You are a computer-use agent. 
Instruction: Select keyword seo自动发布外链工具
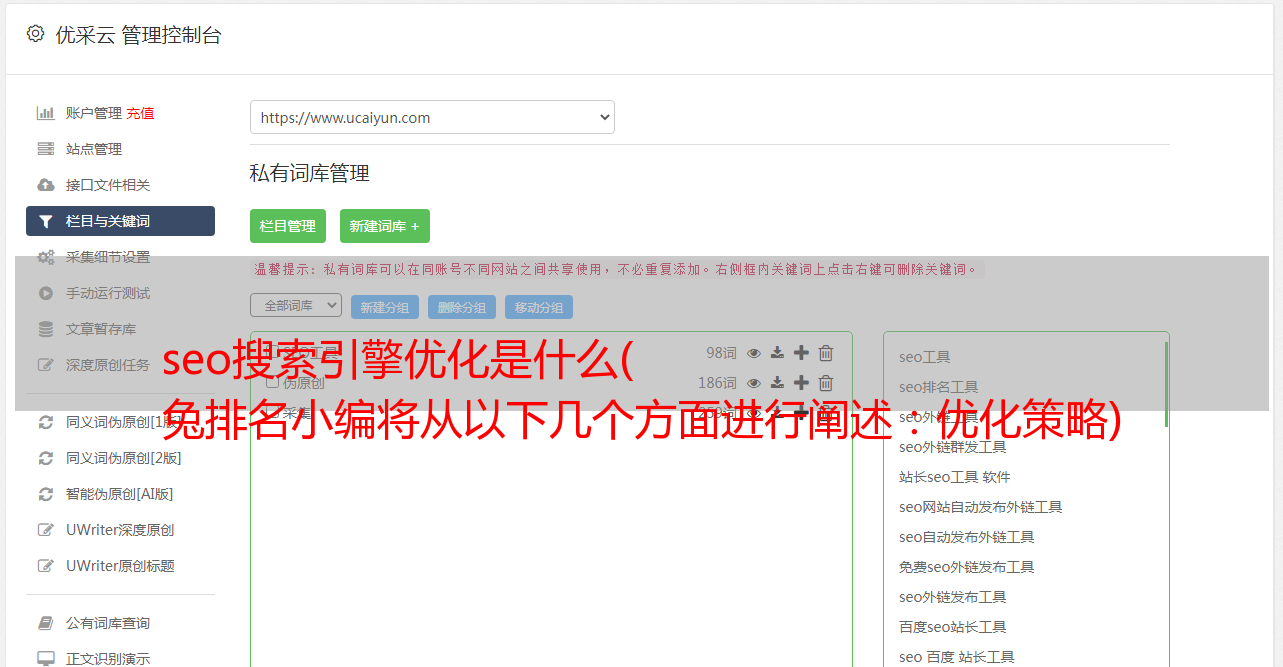coord(967,537)
